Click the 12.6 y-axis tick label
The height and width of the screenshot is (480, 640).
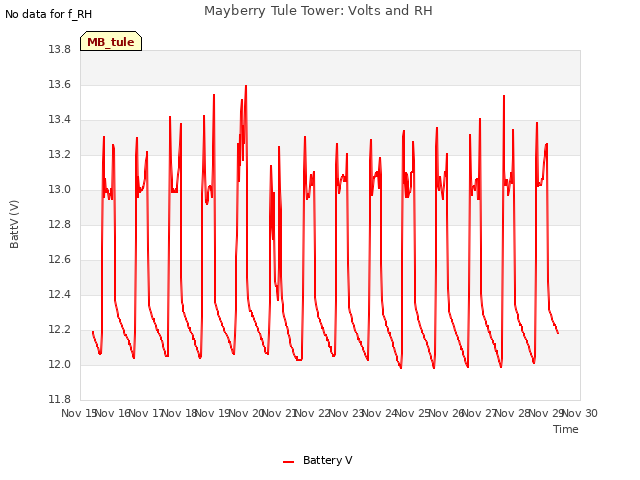(x=60, y=260)
